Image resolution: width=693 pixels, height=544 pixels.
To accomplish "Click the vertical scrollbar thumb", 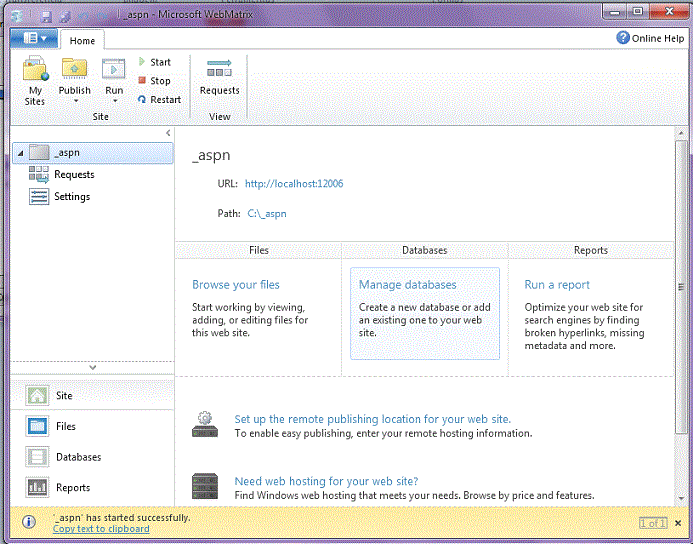I will click(x=681, y=287).
